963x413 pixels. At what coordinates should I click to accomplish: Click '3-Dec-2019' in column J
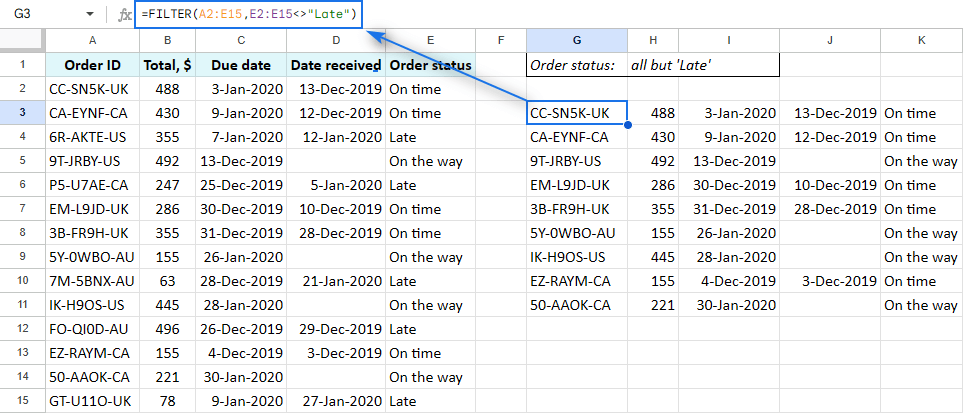[830, 281]
